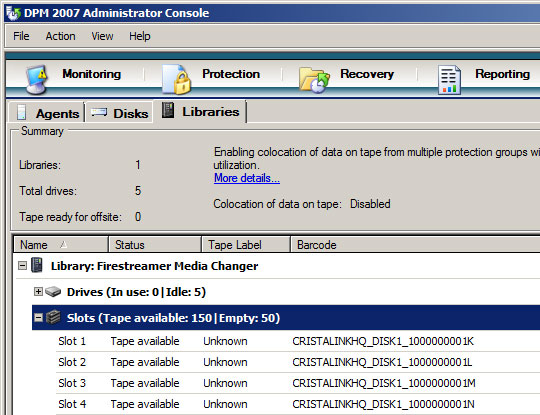This screenshot has width=540, height=415.
Task: Click the Slot 3 Tape available status
Action: tap(145, 383)
